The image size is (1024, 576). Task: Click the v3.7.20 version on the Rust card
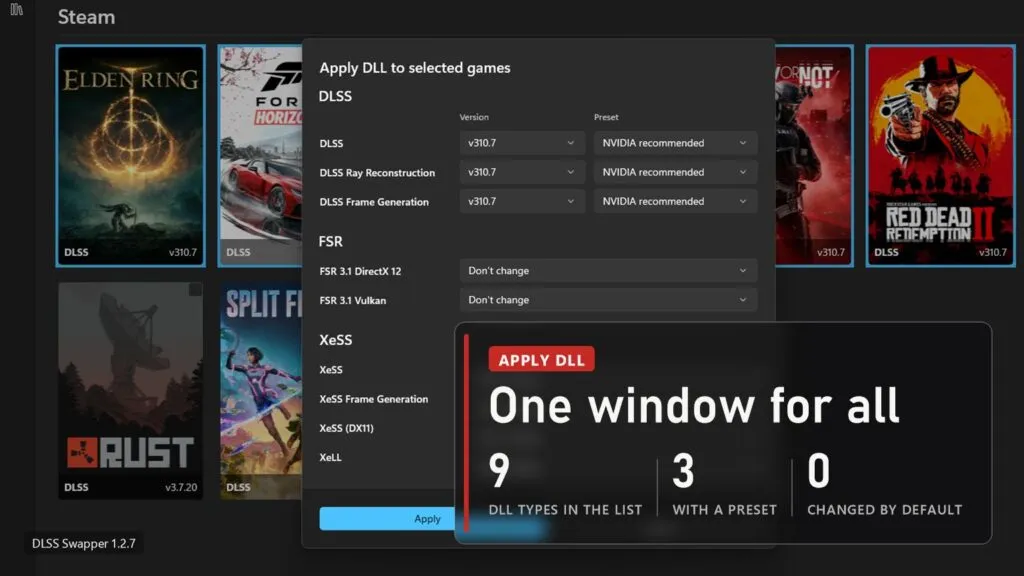(181, 487)
